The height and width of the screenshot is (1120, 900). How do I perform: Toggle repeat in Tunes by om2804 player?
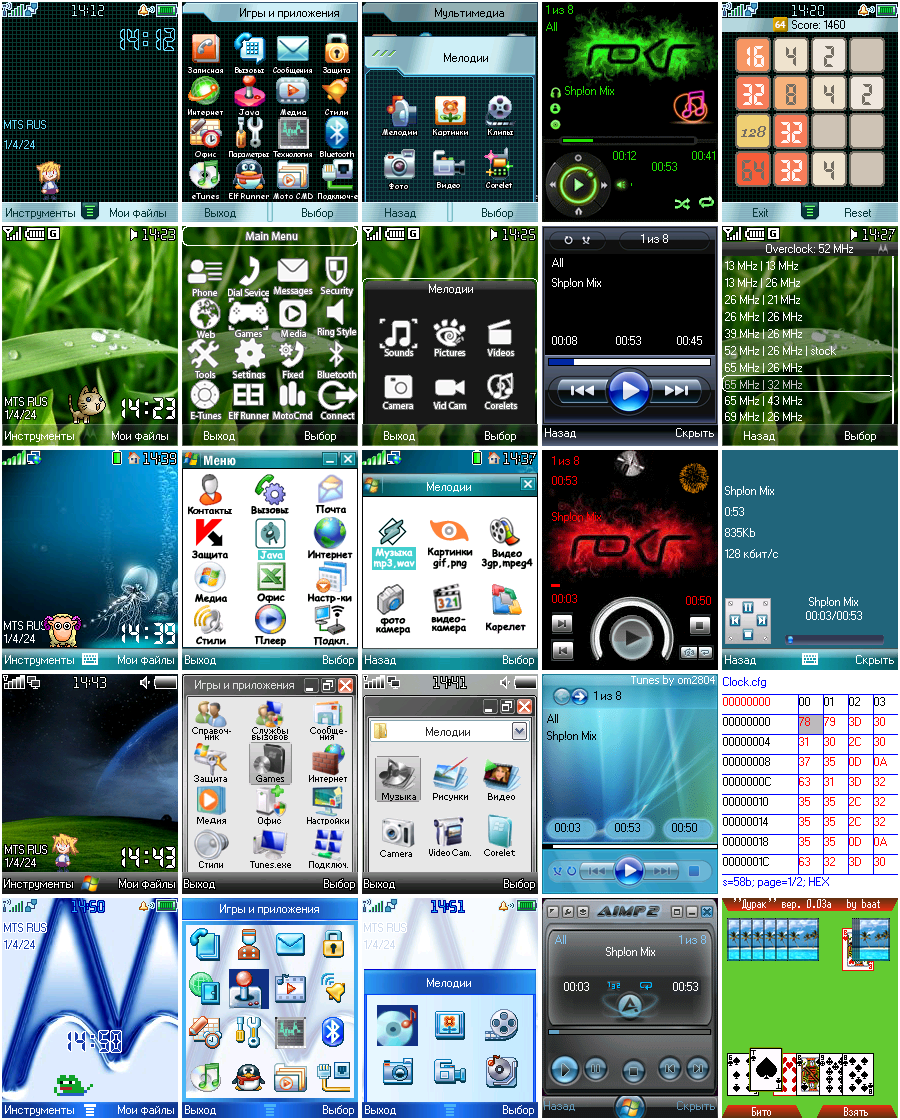[x=571, y=871]
